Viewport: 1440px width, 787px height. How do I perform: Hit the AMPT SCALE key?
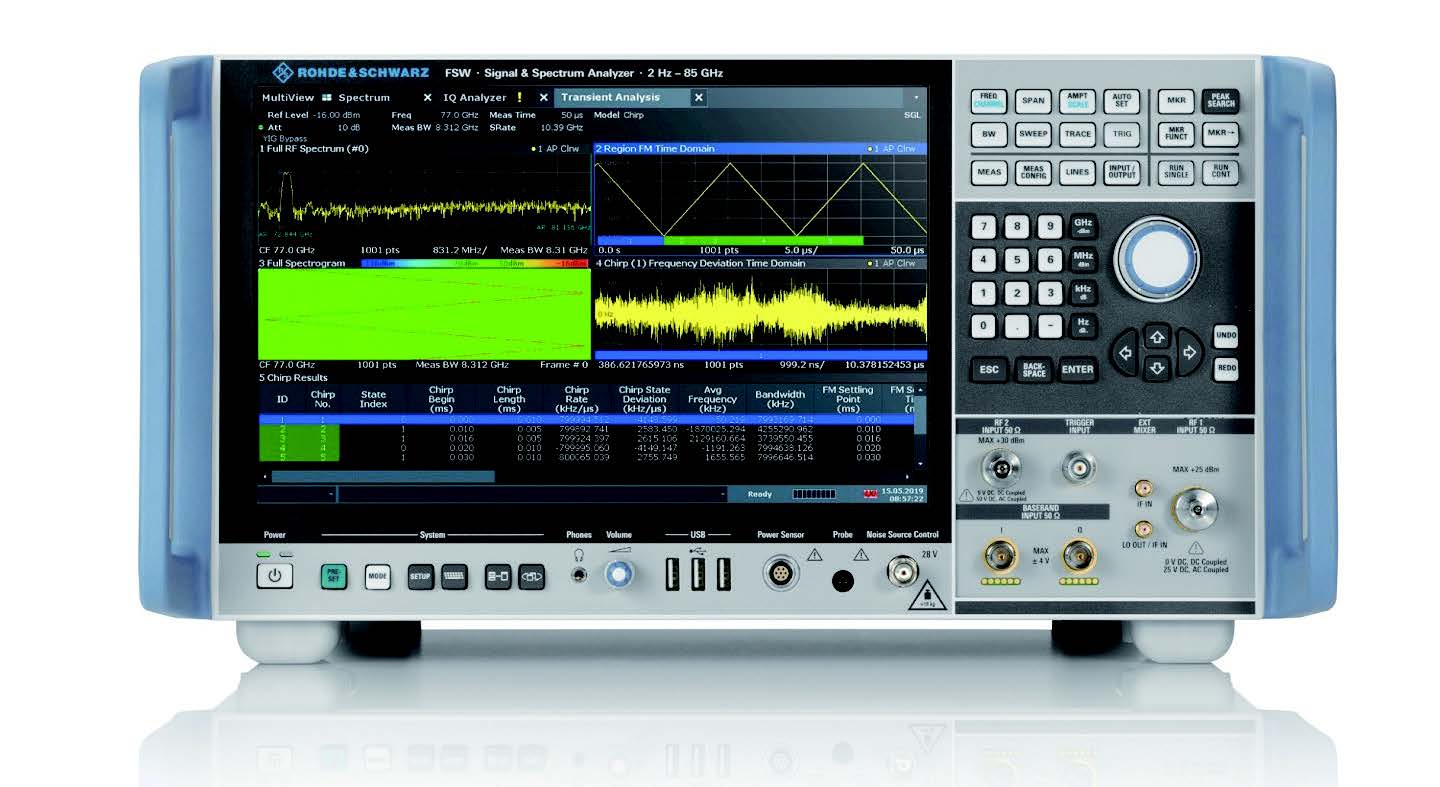coord(1077,101)
